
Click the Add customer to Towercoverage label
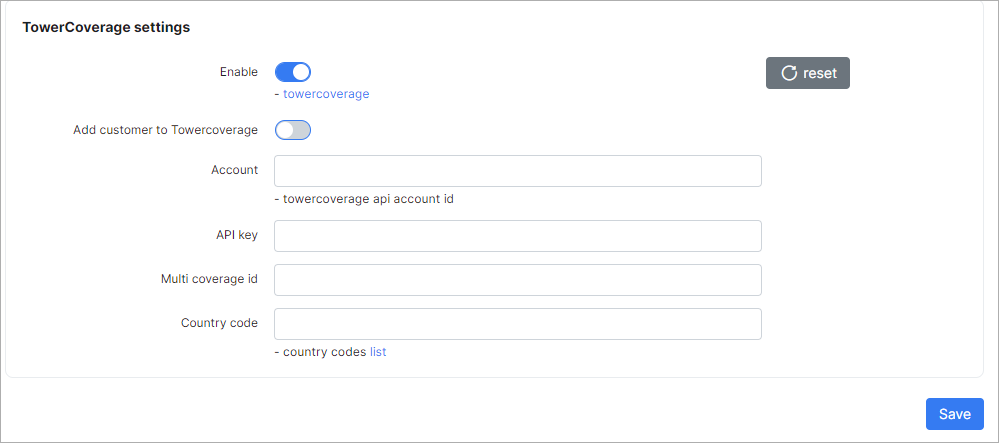click(x=165, y=130)
